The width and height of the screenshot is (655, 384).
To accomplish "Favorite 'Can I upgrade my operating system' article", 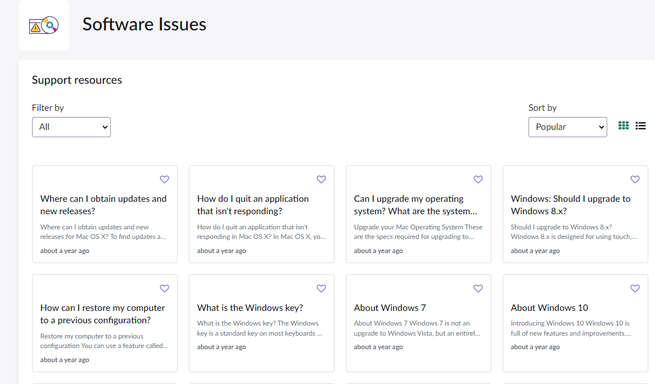I will [x=478, y=179].
